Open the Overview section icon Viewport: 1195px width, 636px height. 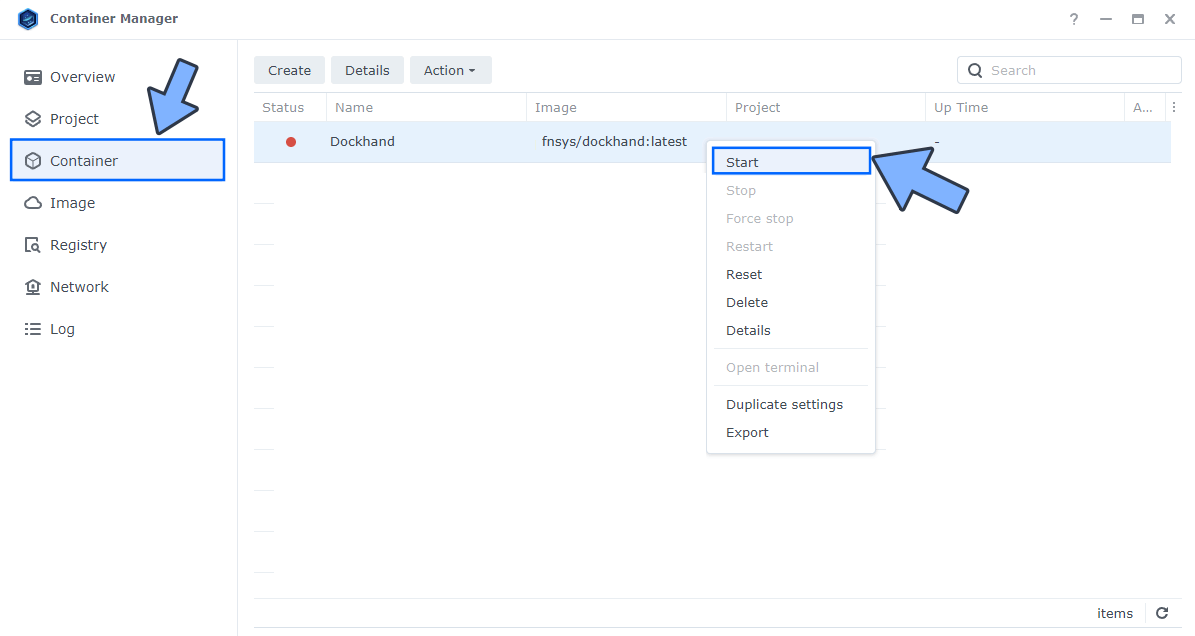(33, 76)
